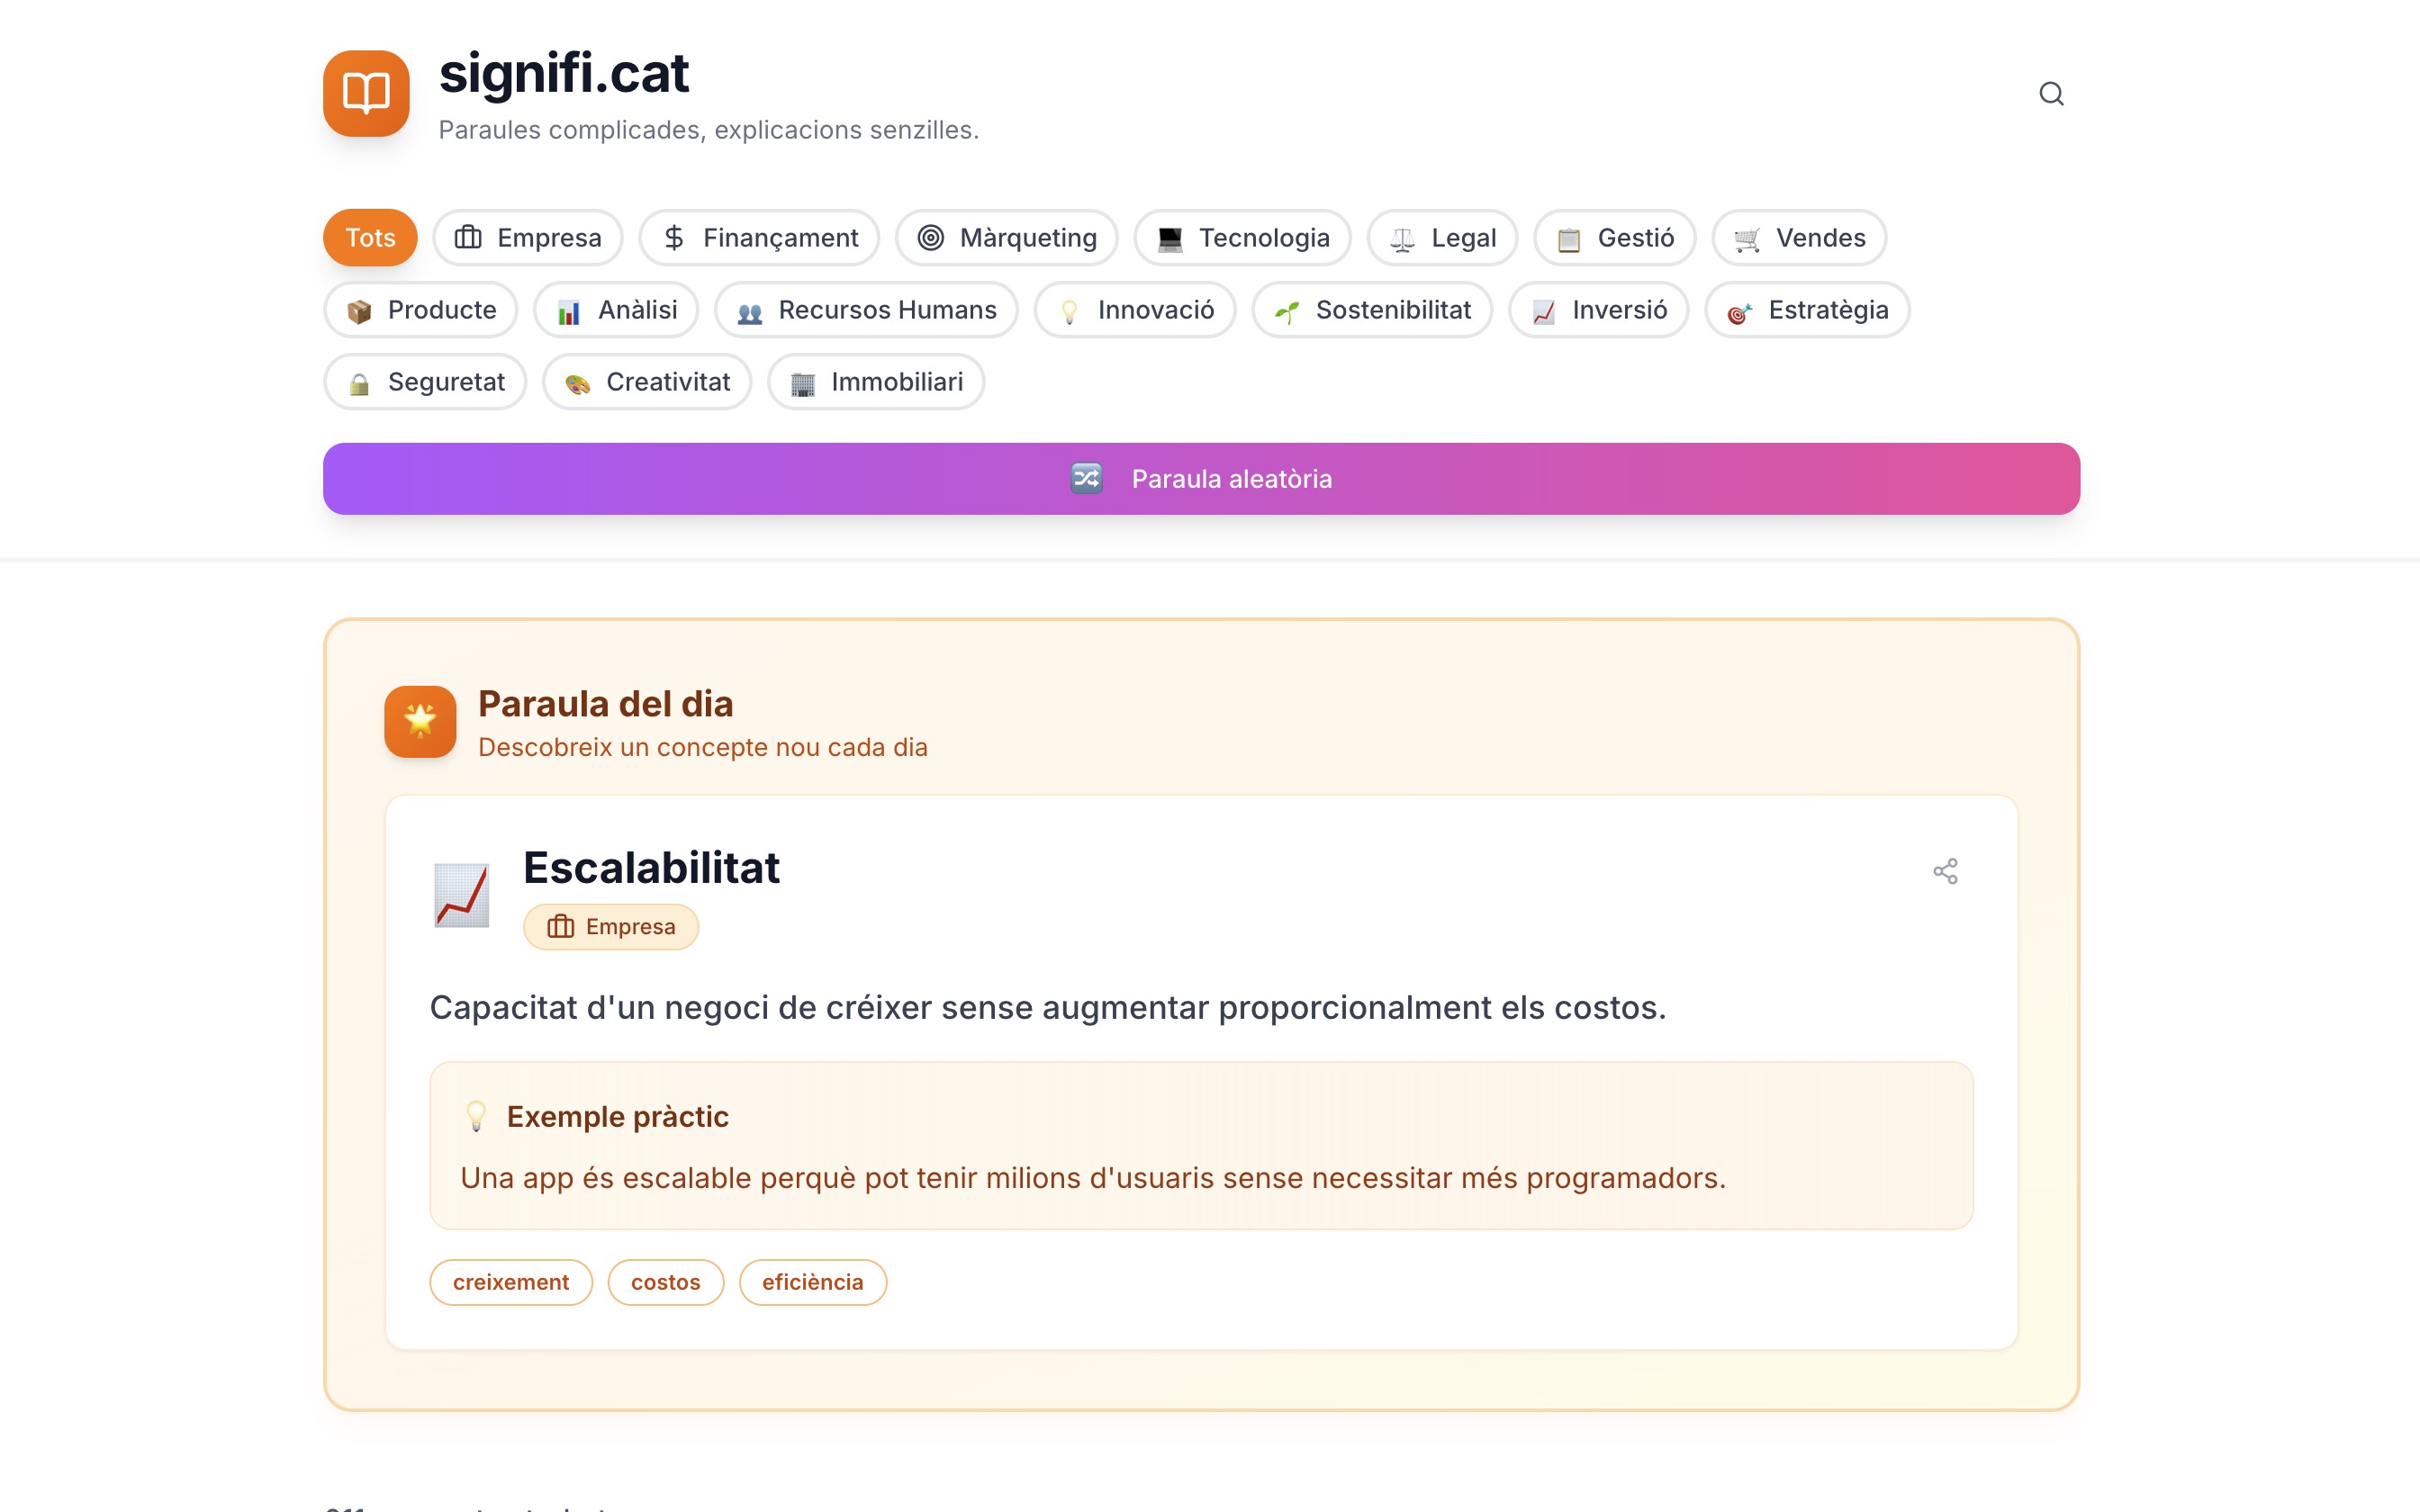The width and height of the screenshot is (2420, 1512).
Task: Click the Seguretat filter with the lock icon
Action: [424, 381]
